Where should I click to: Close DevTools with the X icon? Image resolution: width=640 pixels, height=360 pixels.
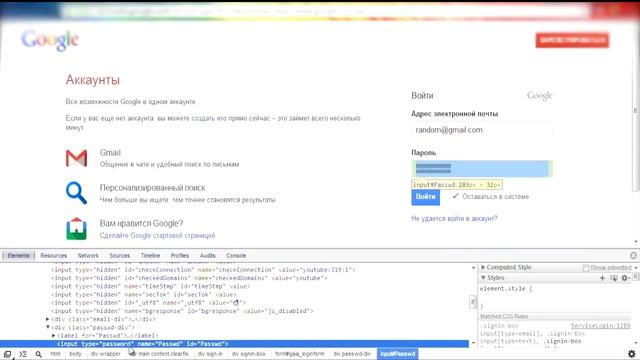633,256
